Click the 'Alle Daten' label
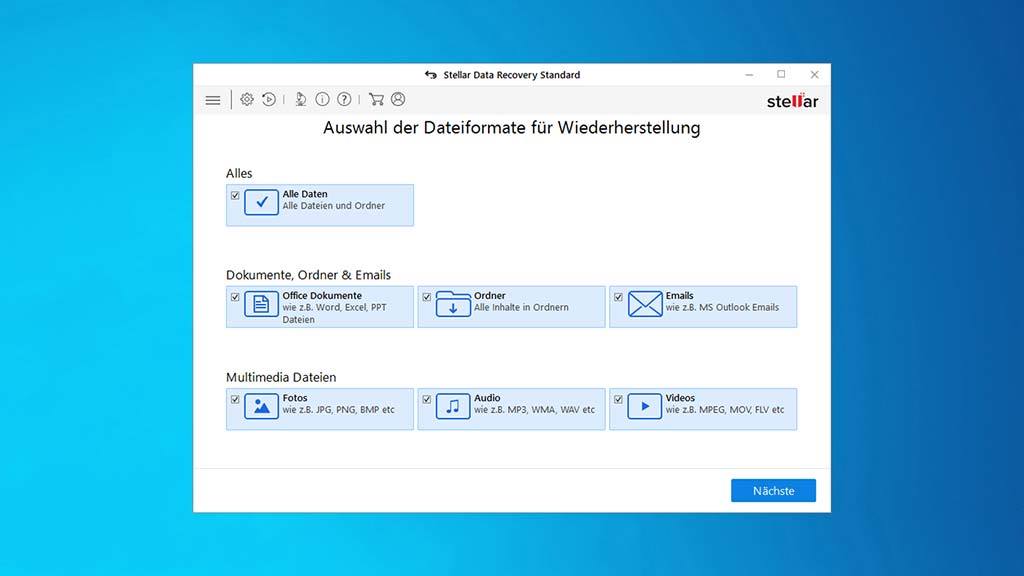 point(305,194)
